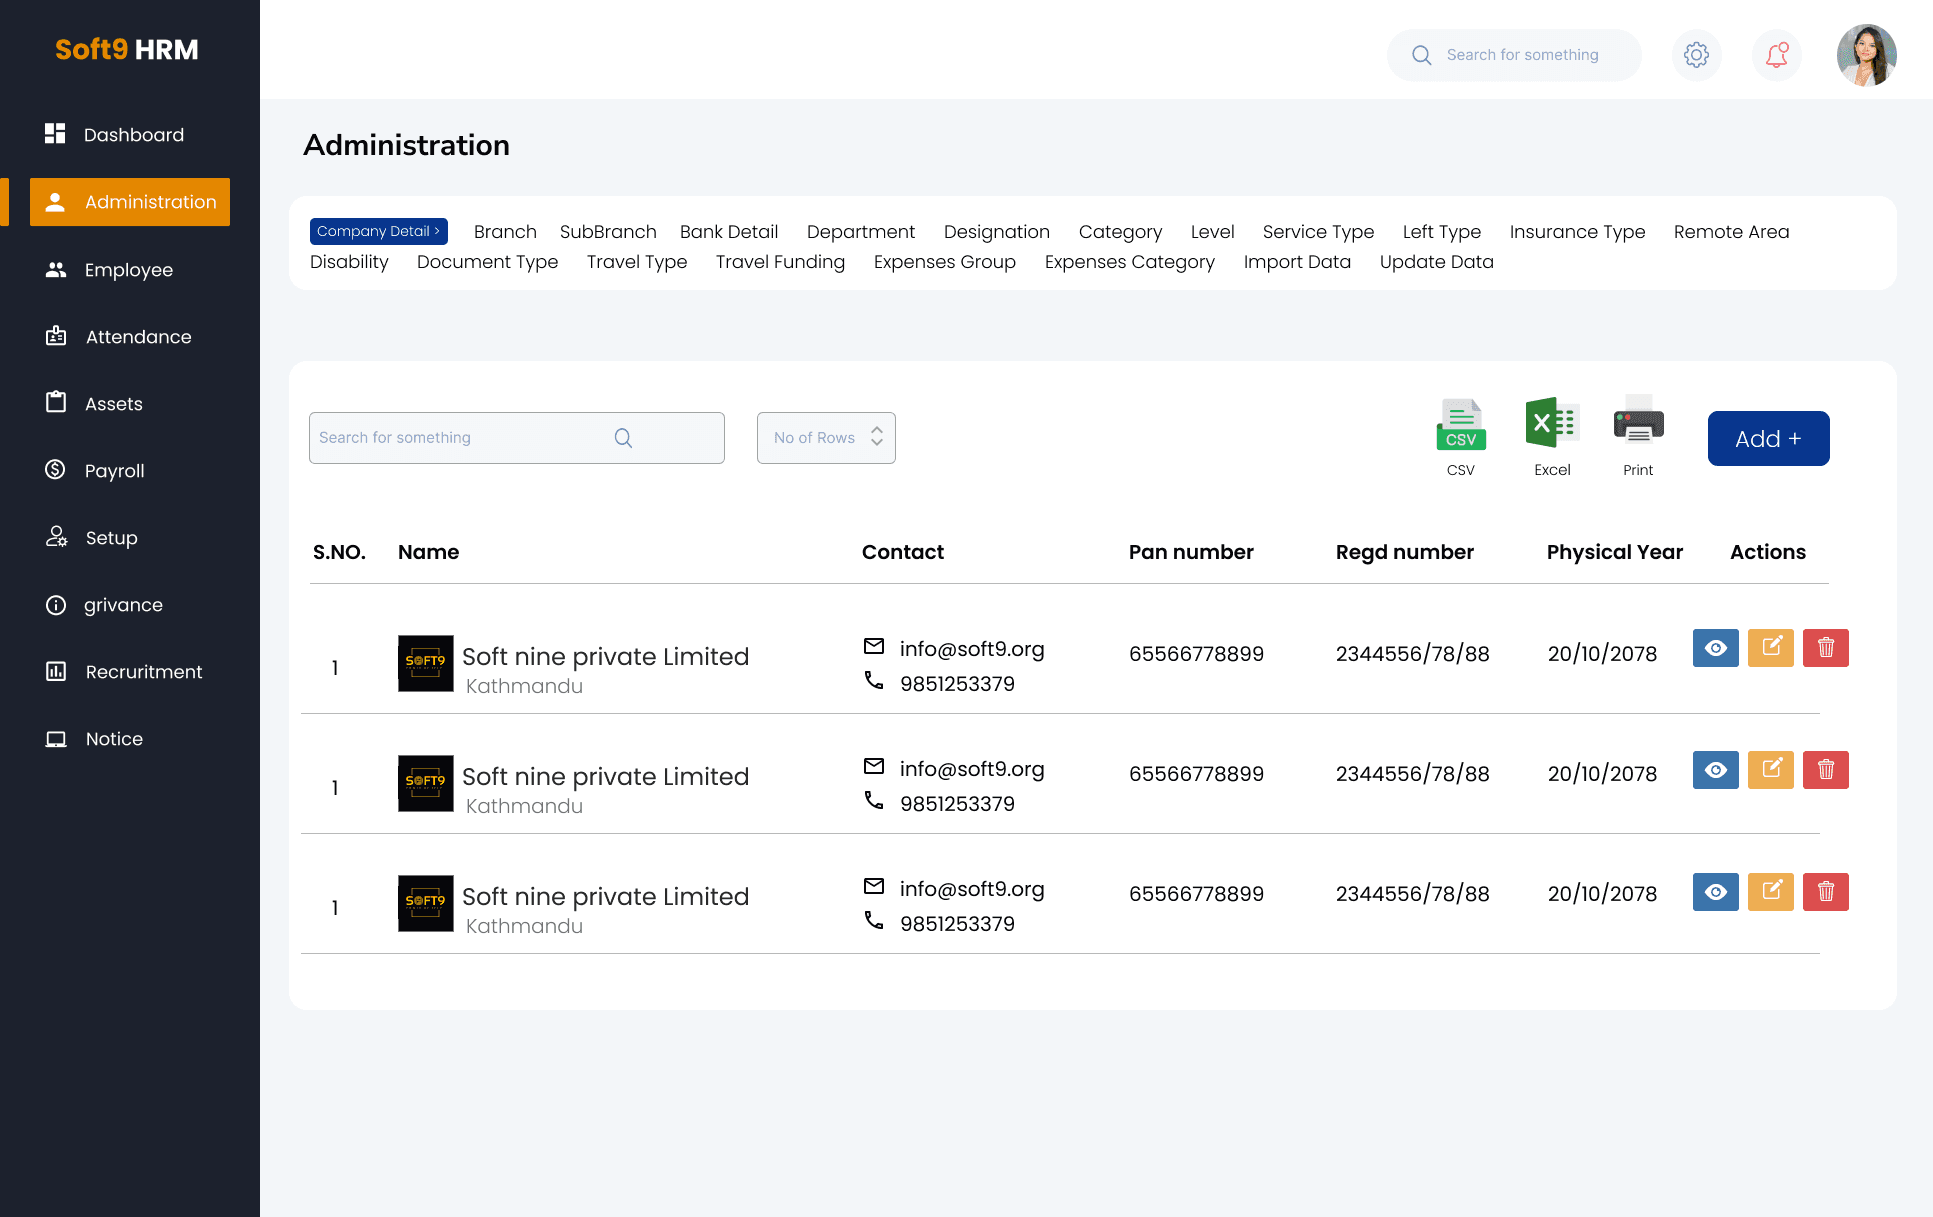Export table as CSV
Screen dimensions: 1933x1217
click(1461, 437)
